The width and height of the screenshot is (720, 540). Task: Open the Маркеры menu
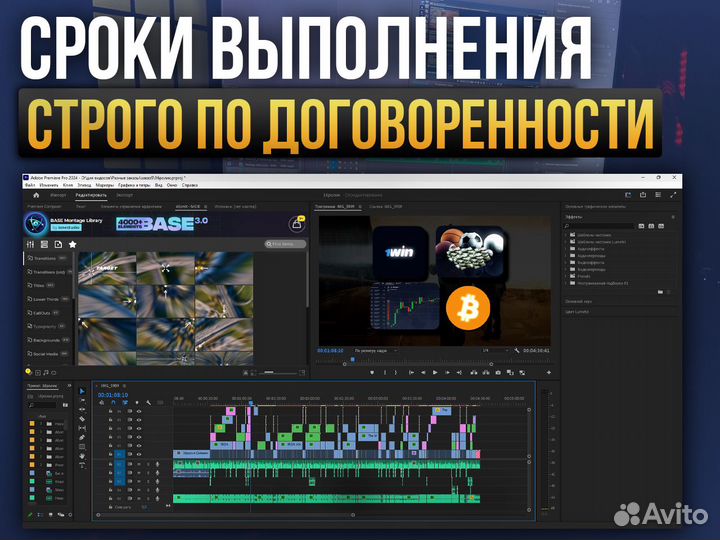pyautogui.click(x=105, y=185)
